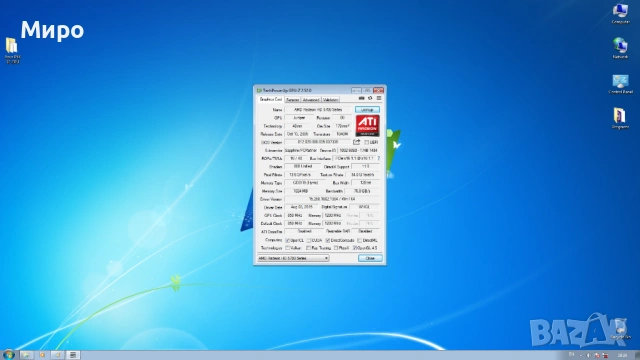The image size is (640, 360).
Task: Open the Programs folder desktop icon
Action: (620, 118)
